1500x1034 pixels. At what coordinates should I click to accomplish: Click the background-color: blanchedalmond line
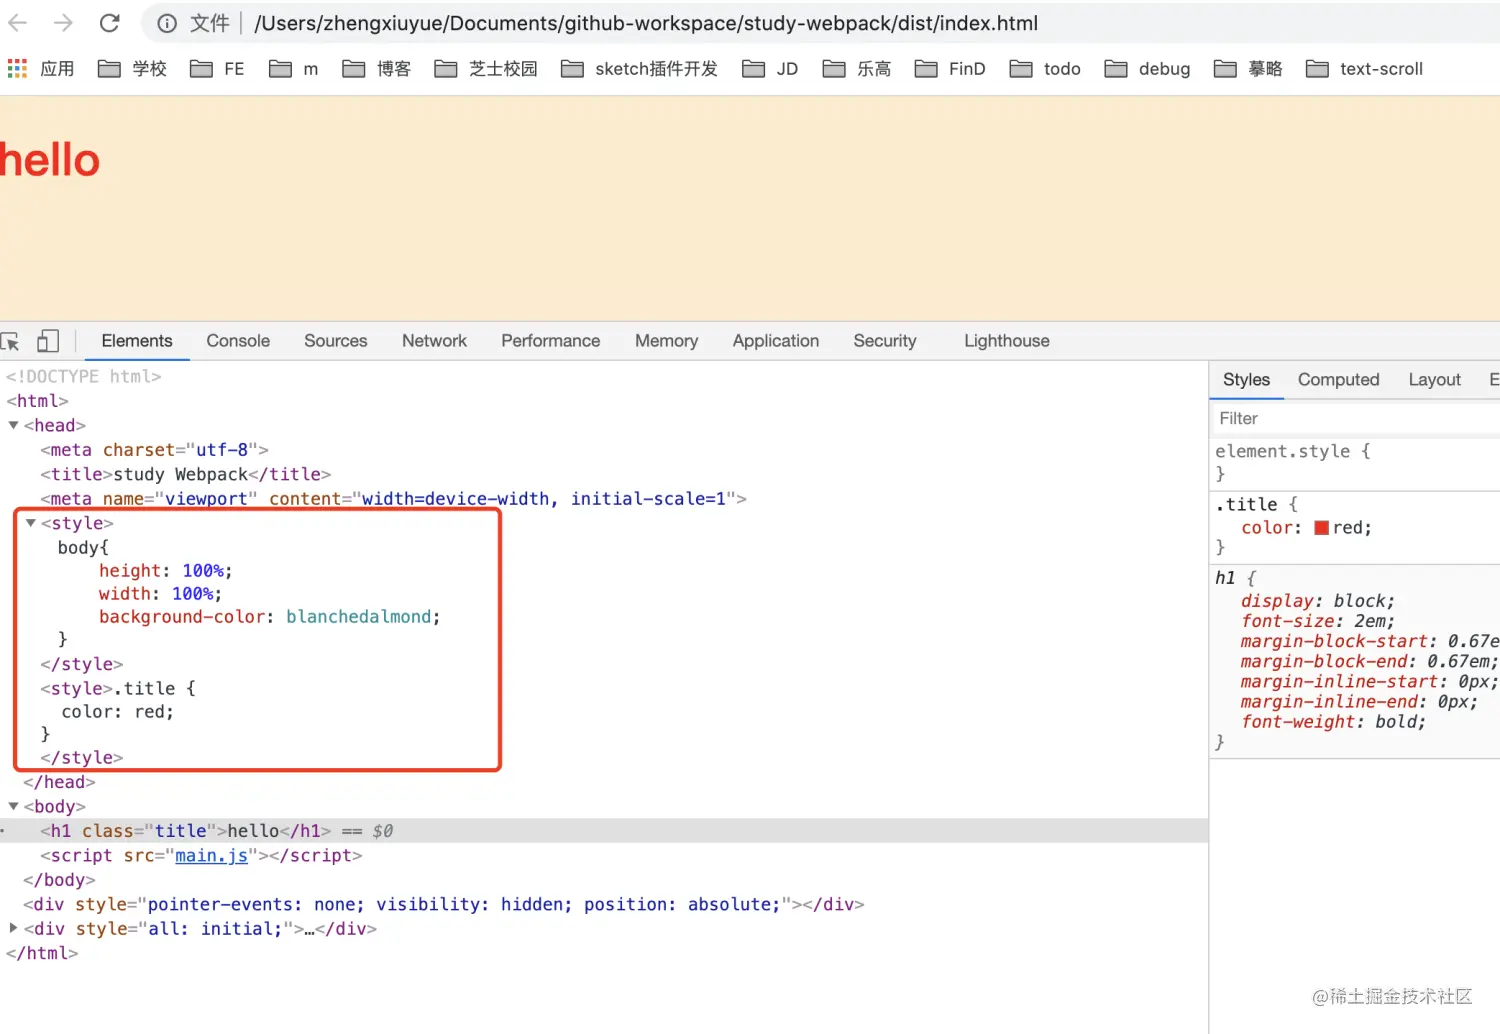[x=269, y=617]
